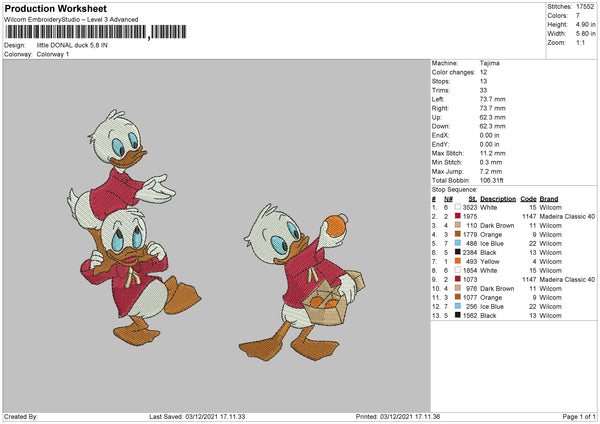Click the black swatch beside stitch count 2384

[457, 252]
